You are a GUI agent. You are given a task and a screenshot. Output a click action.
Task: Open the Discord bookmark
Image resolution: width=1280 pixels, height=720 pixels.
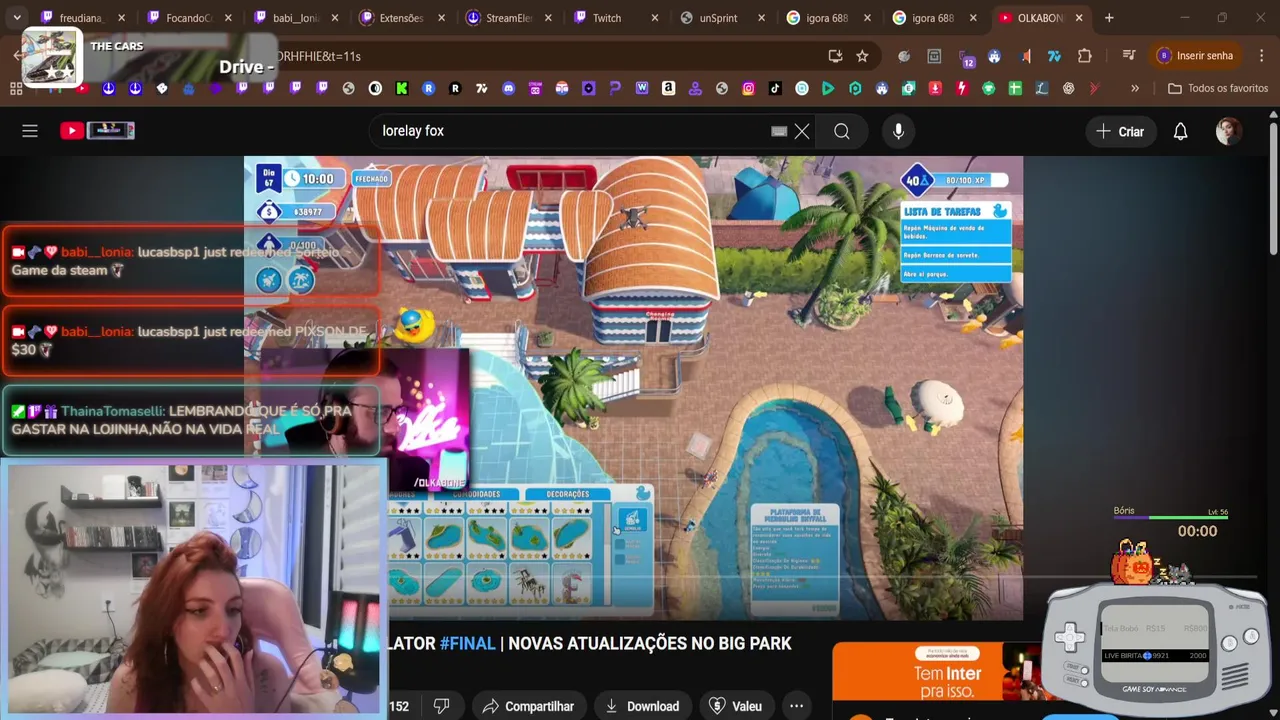[508, 89]
